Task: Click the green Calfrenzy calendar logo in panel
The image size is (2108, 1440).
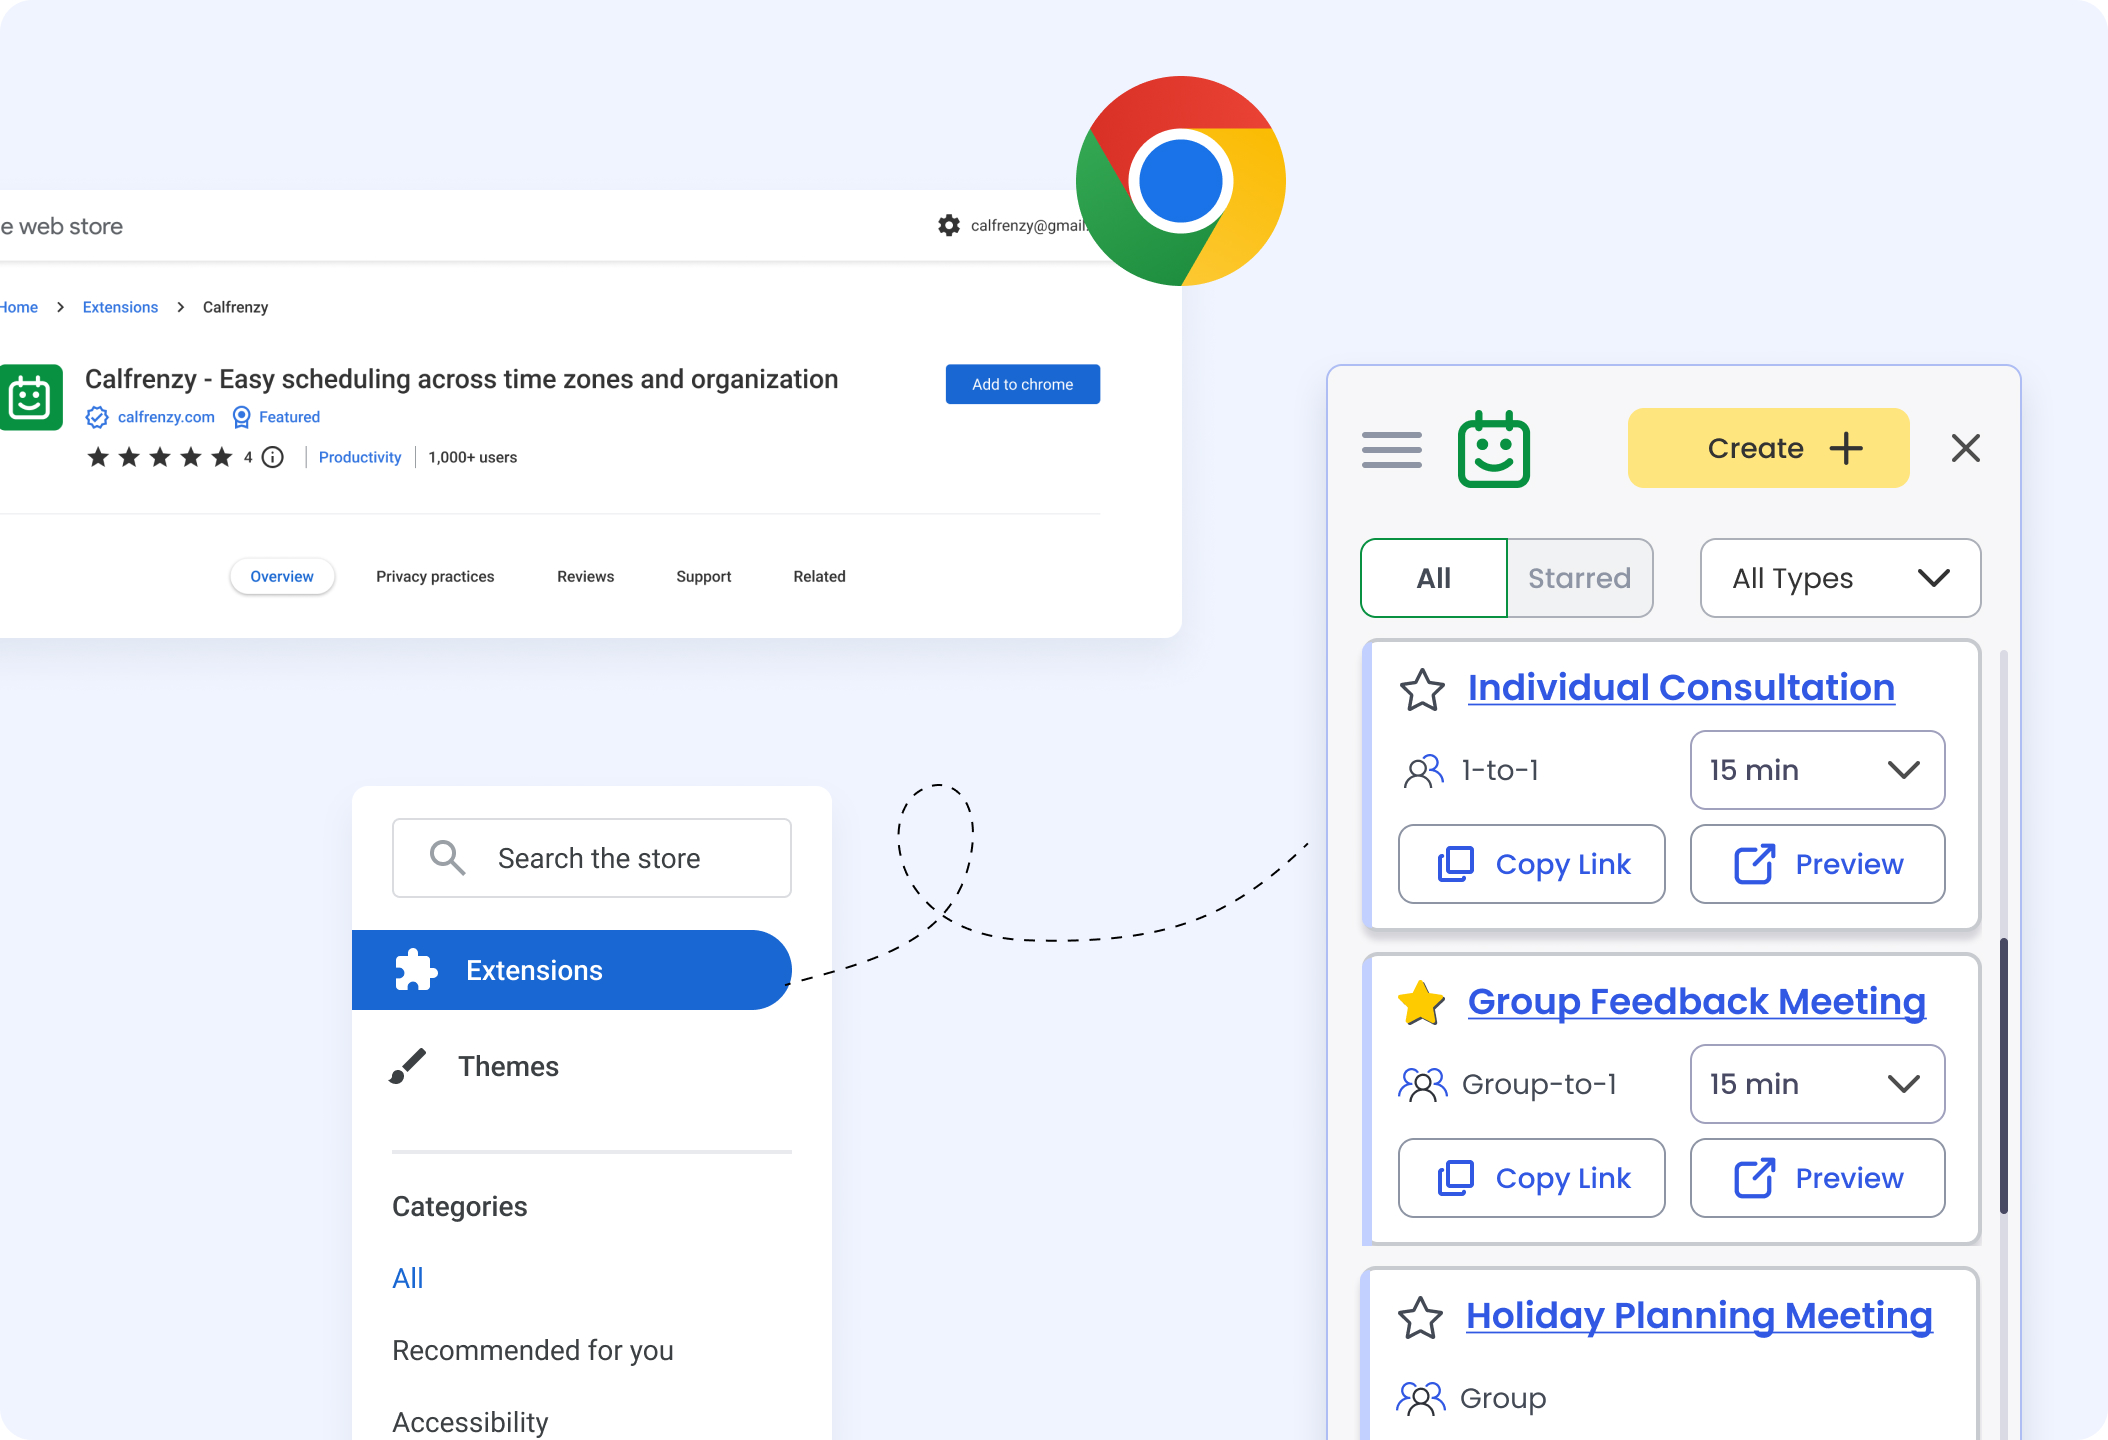Action: (1493, 449)
